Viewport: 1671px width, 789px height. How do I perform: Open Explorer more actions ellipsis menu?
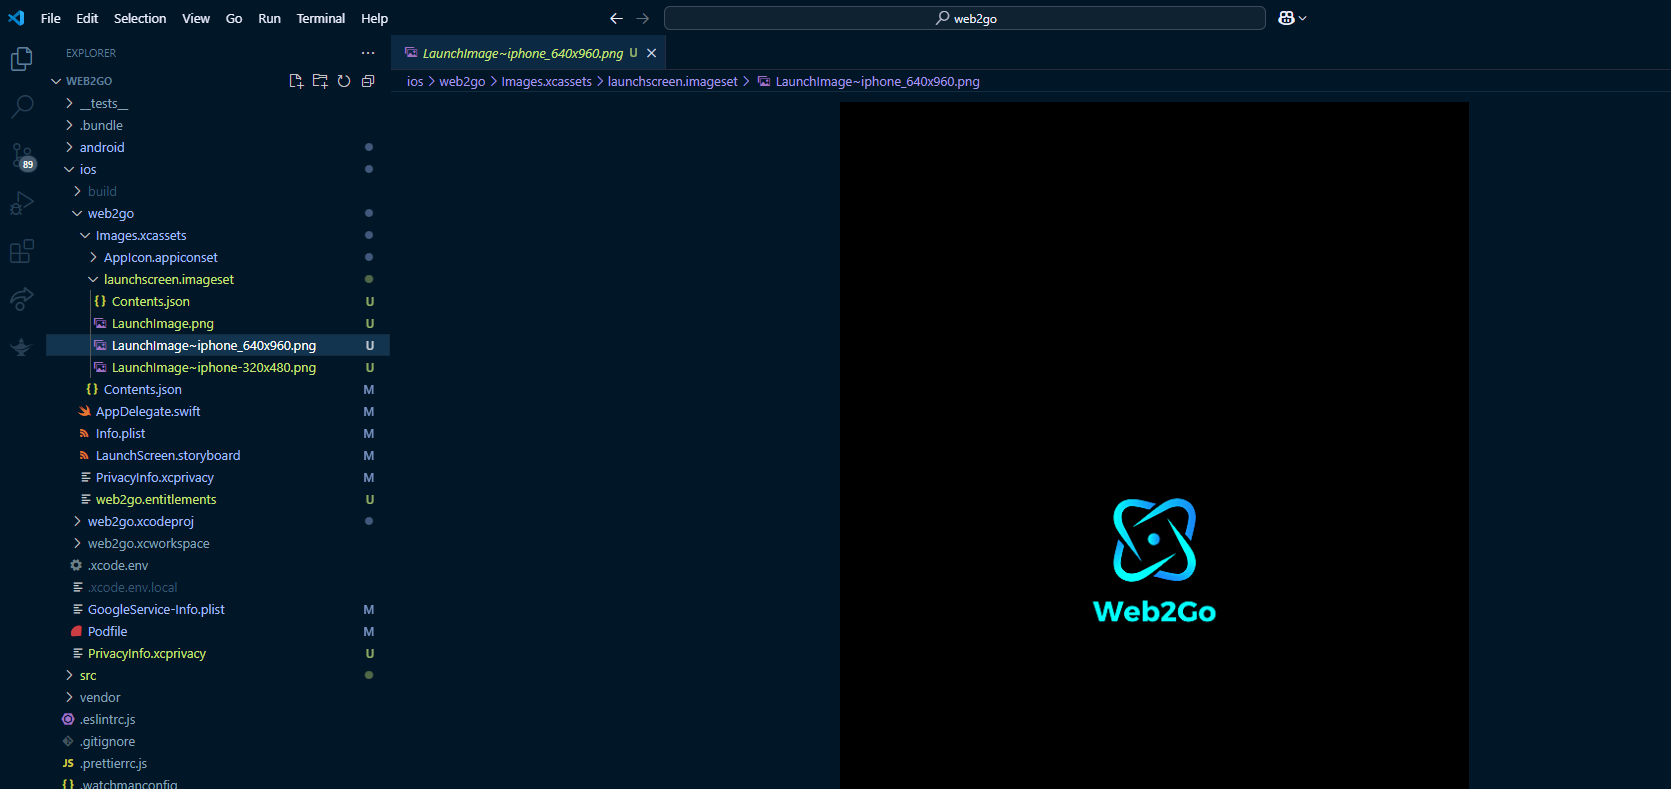368,53
